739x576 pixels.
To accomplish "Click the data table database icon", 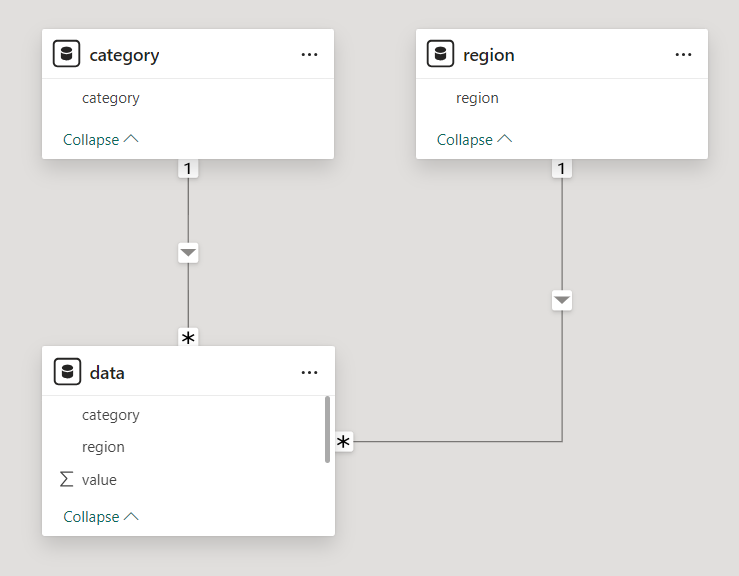I will click(67, 371).
